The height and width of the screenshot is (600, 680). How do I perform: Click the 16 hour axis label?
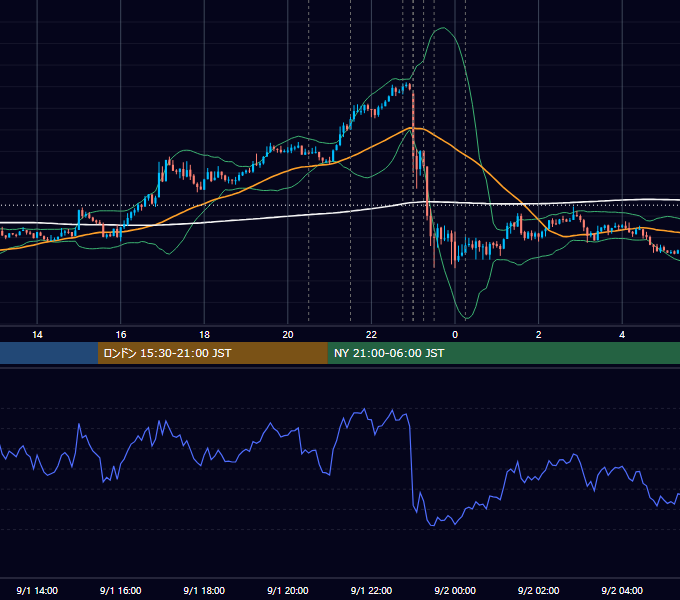click(121, 335)
